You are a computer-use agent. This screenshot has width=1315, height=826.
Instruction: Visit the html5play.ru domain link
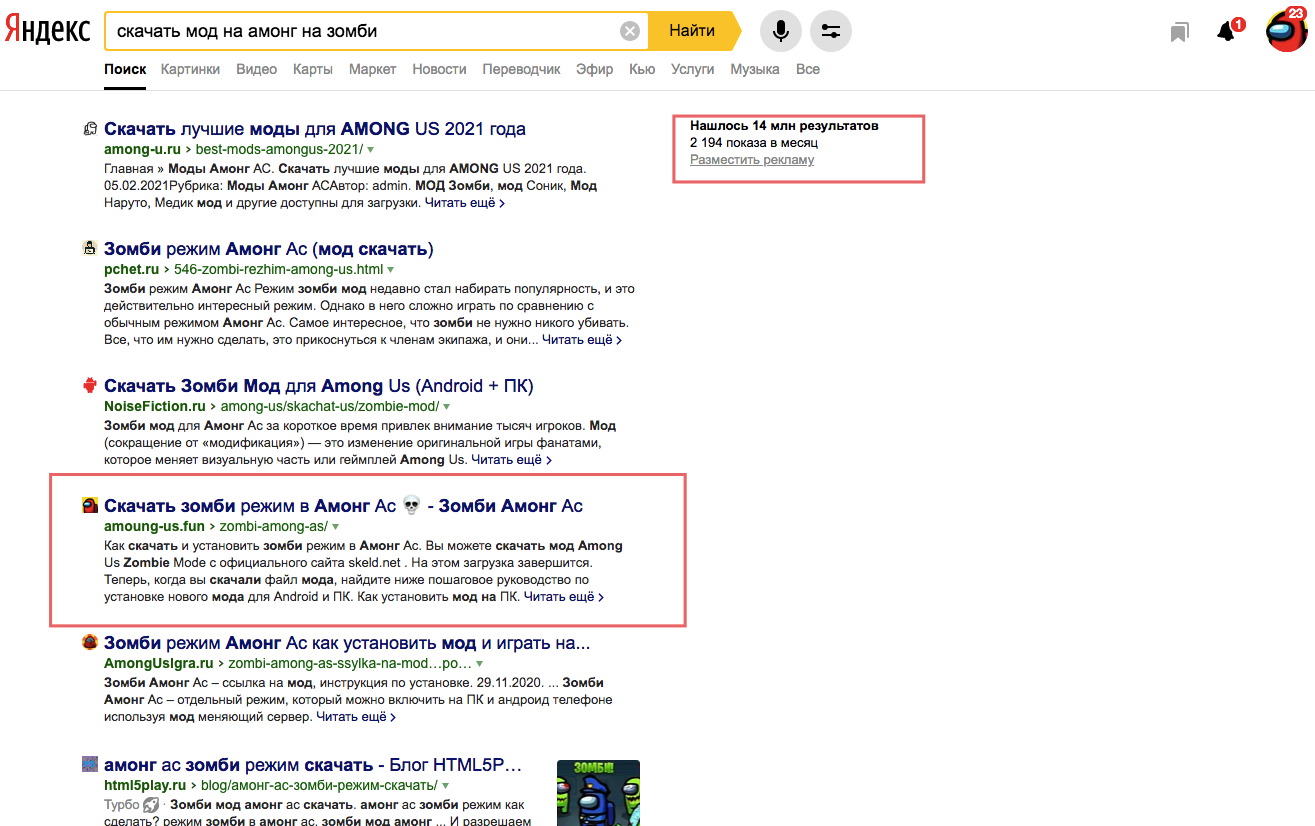pyautogui.click(x=145, y=785)
